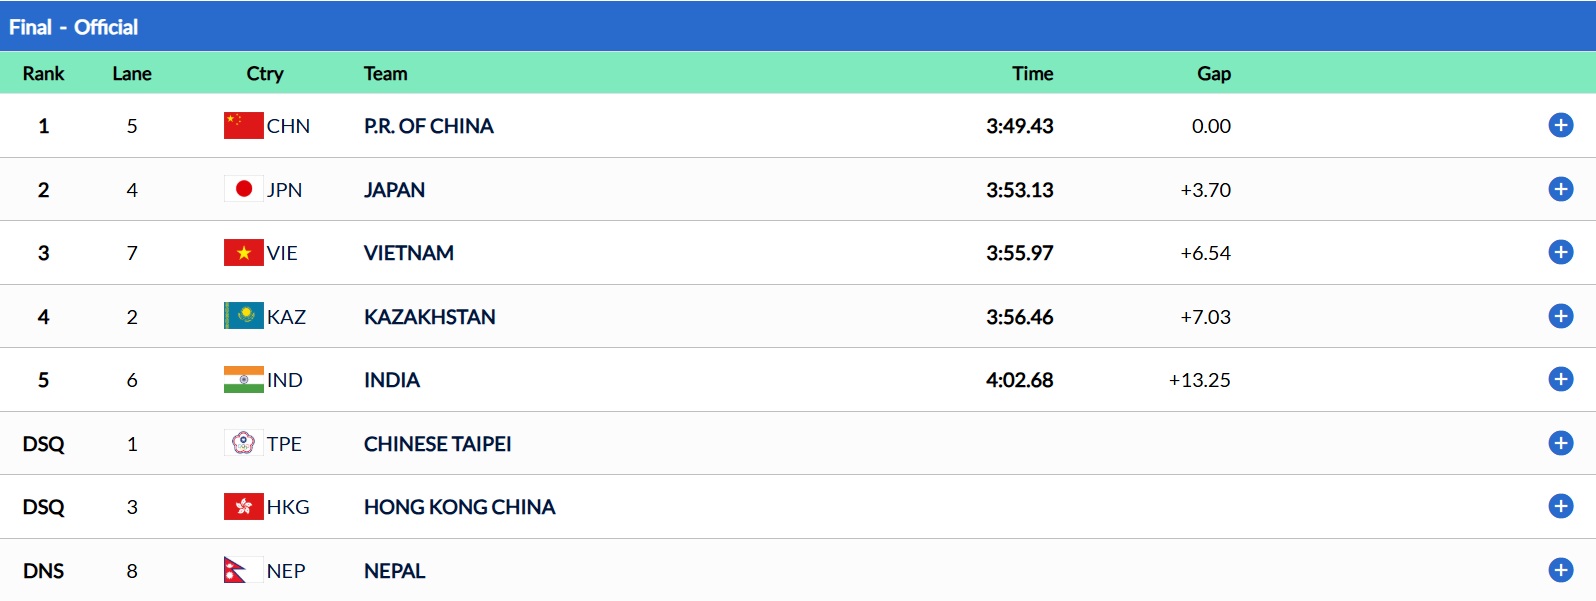Viewport: 1596px width, 601px height.
Task: Click the Nepal flag icon
Action: [x=236, y=570]
